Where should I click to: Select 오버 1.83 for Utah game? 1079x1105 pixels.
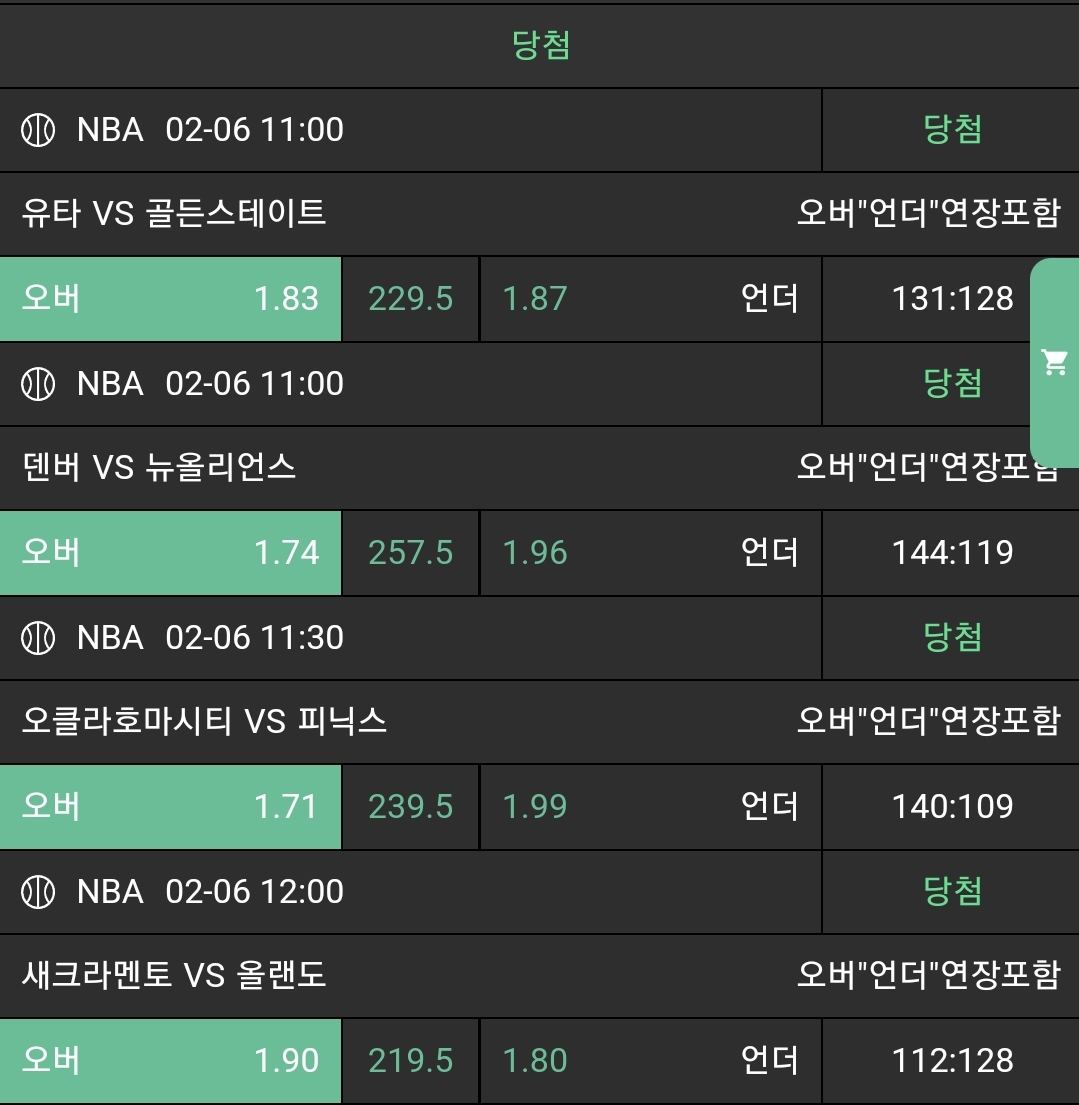[x=170, y=299]
